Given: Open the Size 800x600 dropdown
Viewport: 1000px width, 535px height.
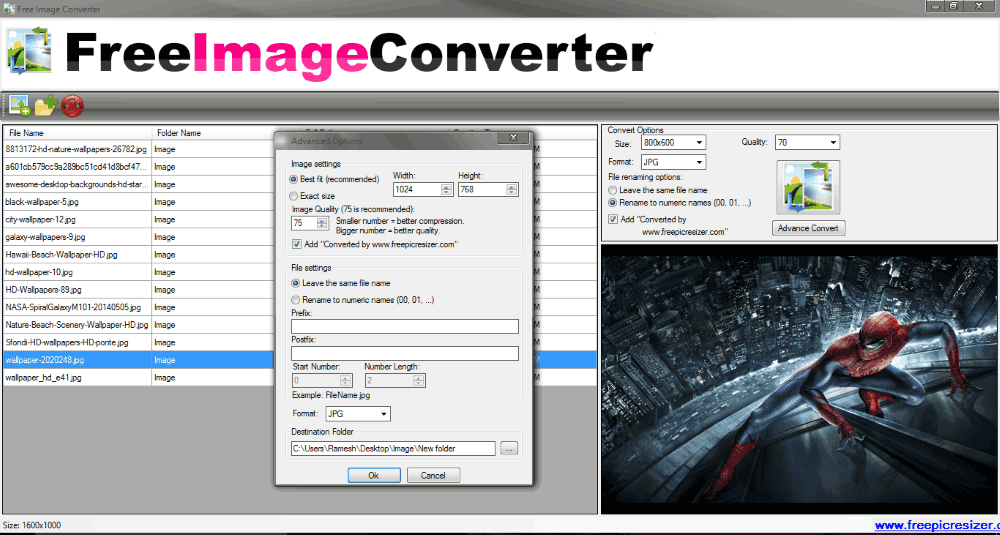Looking at the screenshot, I should click(700, 142).
